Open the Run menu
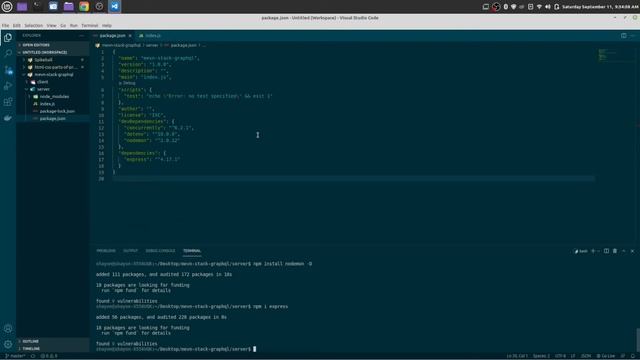The height and width of the screenshot is (360, 640). [73, 25]
